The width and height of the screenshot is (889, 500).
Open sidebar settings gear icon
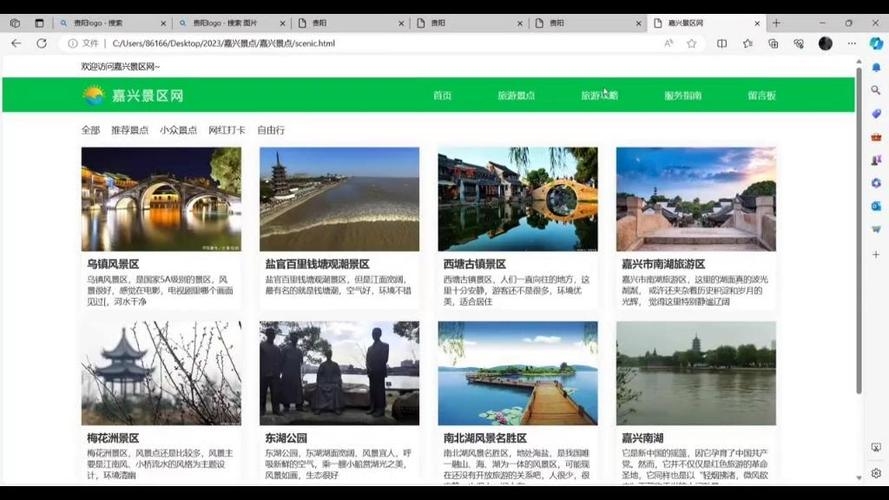pos(876,473)
